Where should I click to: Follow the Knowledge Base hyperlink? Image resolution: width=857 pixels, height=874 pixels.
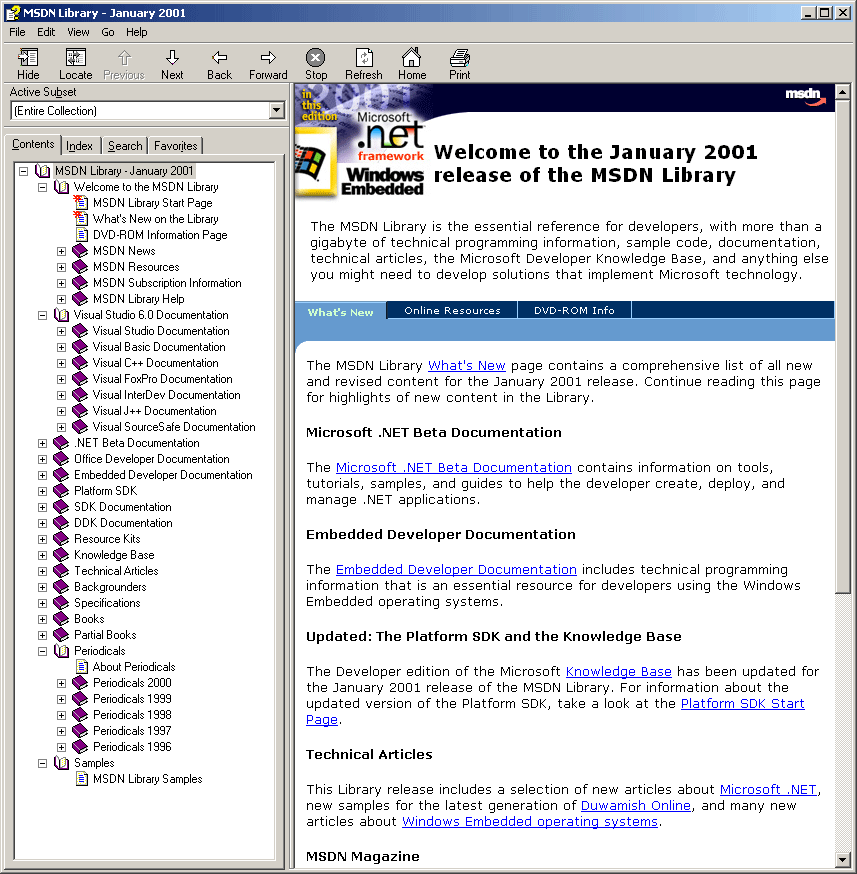619,671
